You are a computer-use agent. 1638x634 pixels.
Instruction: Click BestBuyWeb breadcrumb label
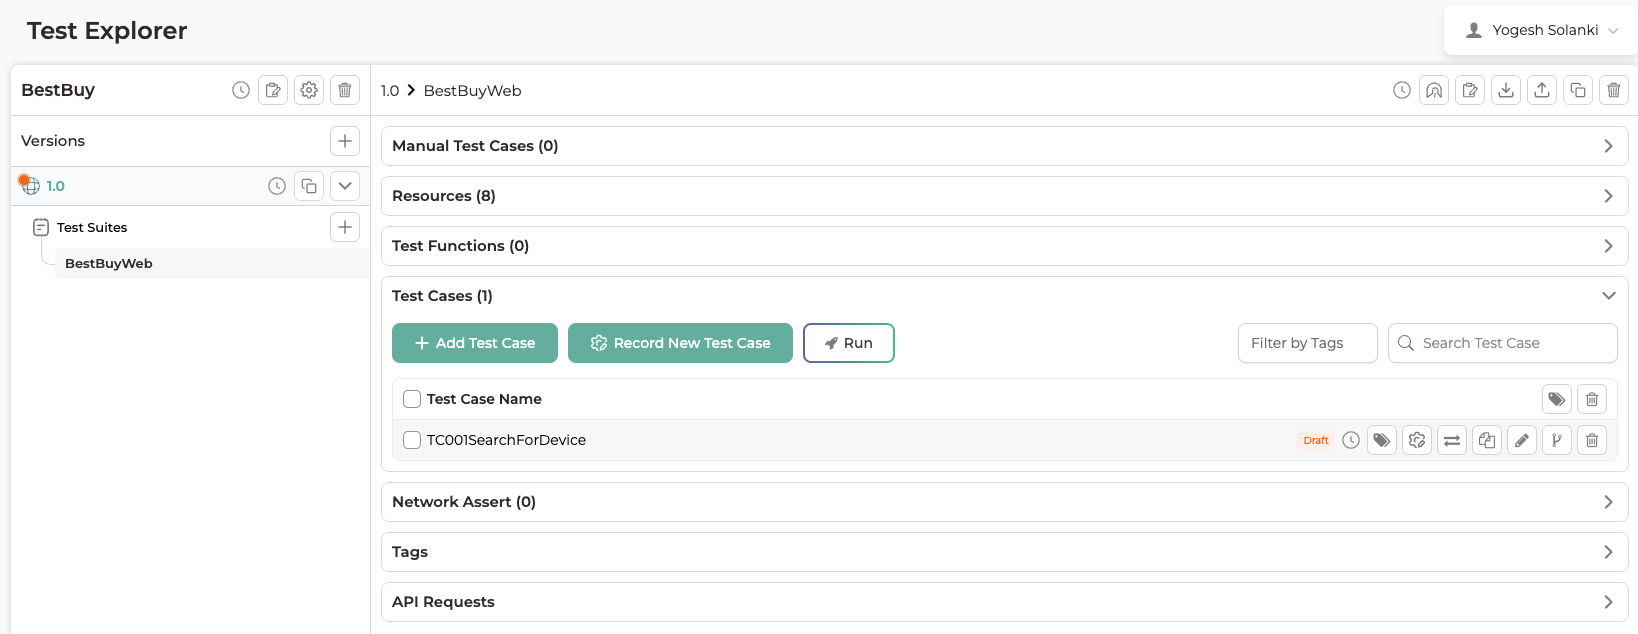[x=473, y=91]
